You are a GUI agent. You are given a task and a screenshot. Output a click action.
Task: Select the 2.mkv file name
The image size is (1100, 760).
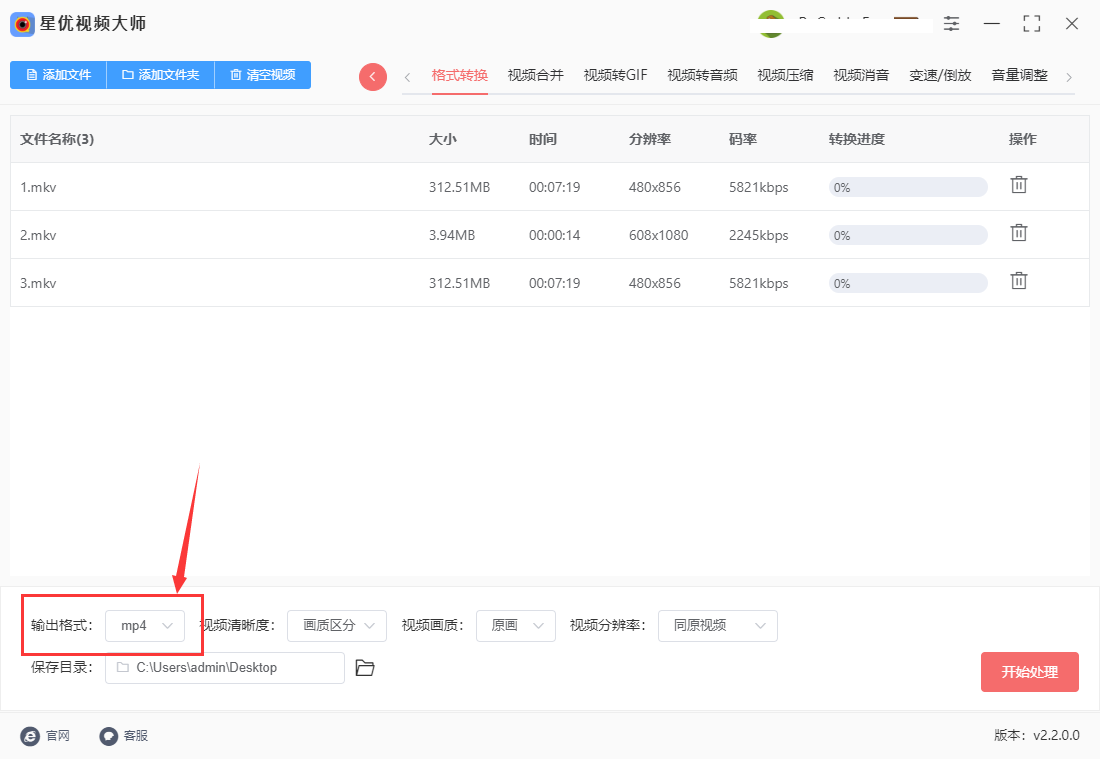38,235
